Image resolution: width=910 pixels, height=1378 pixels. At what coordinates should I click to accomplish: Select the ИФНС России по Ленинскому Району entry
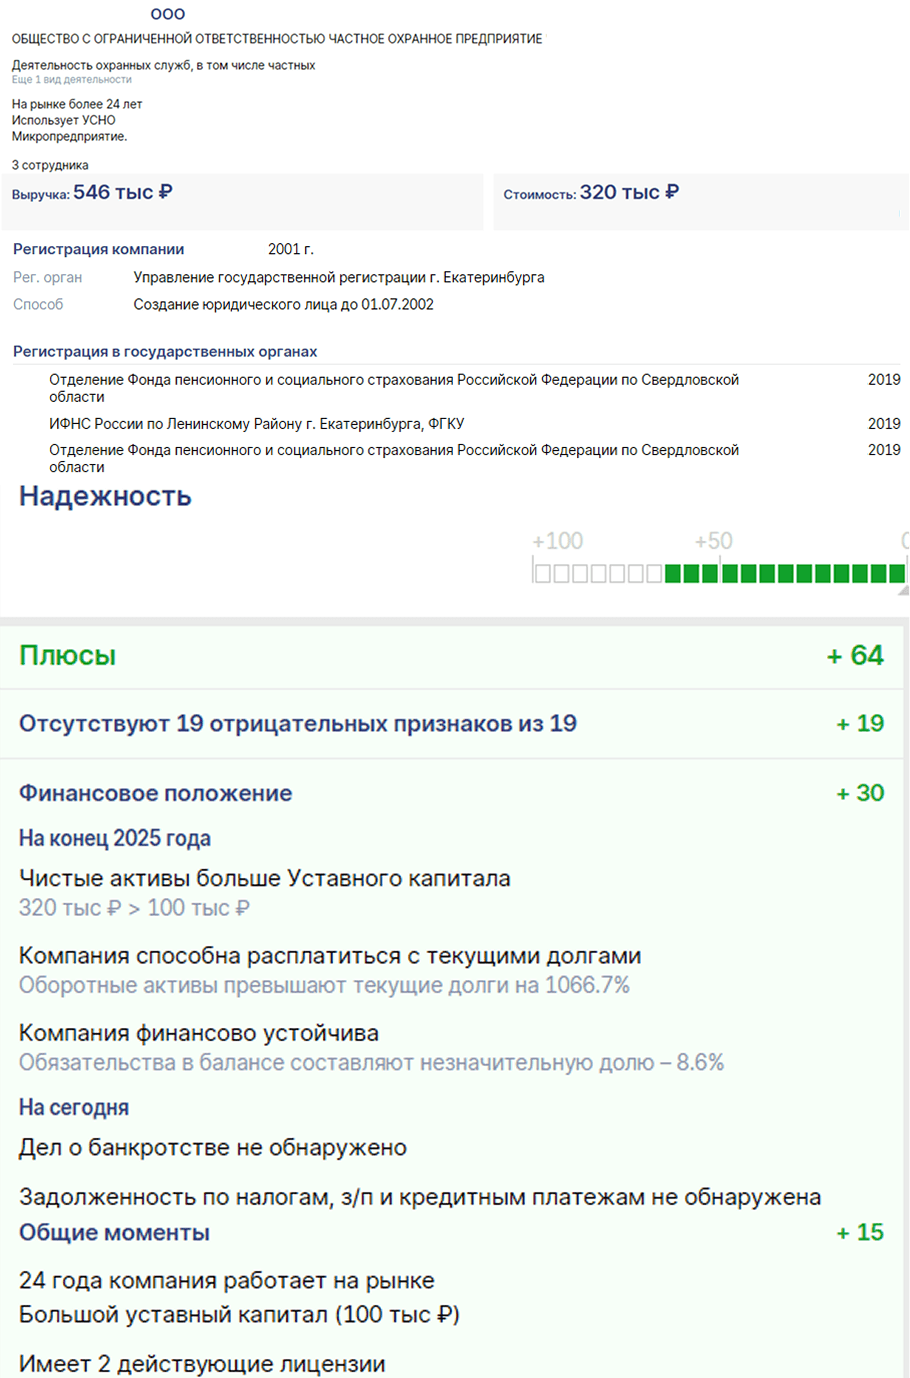(x=257, y=424)
